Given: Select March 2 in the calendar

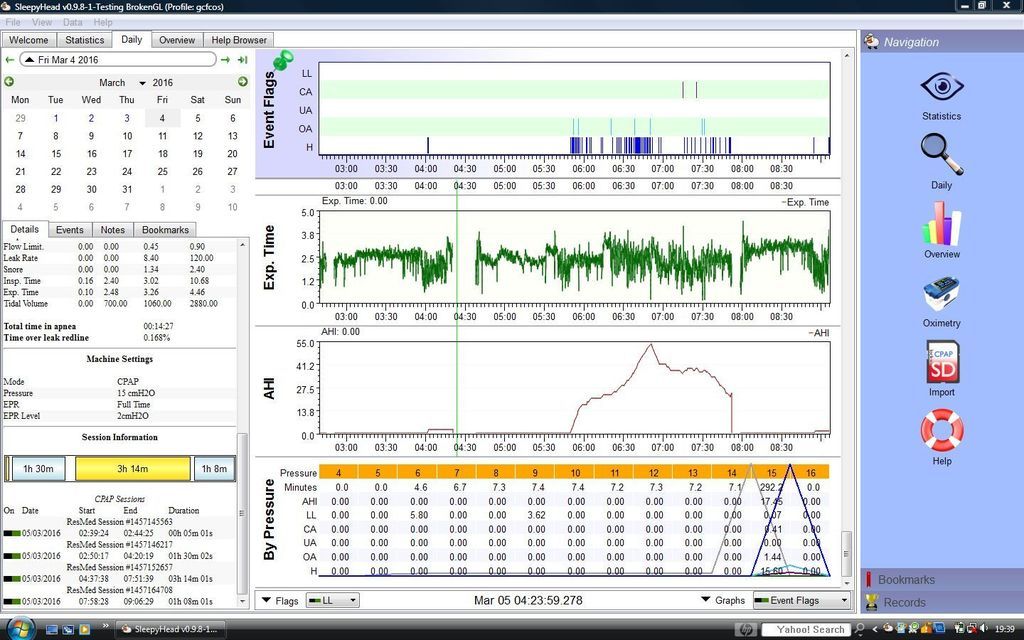Looking at the screenshot, I should coord(91,118).
